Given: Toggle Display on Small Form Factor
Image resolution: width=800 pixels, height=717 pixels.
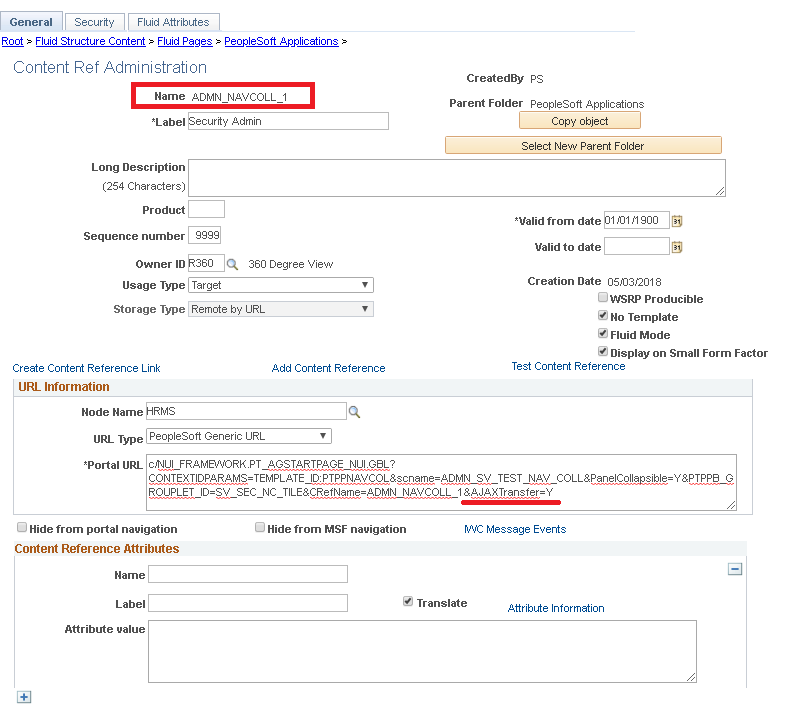Looking at the screenshot, I should 602,352.
